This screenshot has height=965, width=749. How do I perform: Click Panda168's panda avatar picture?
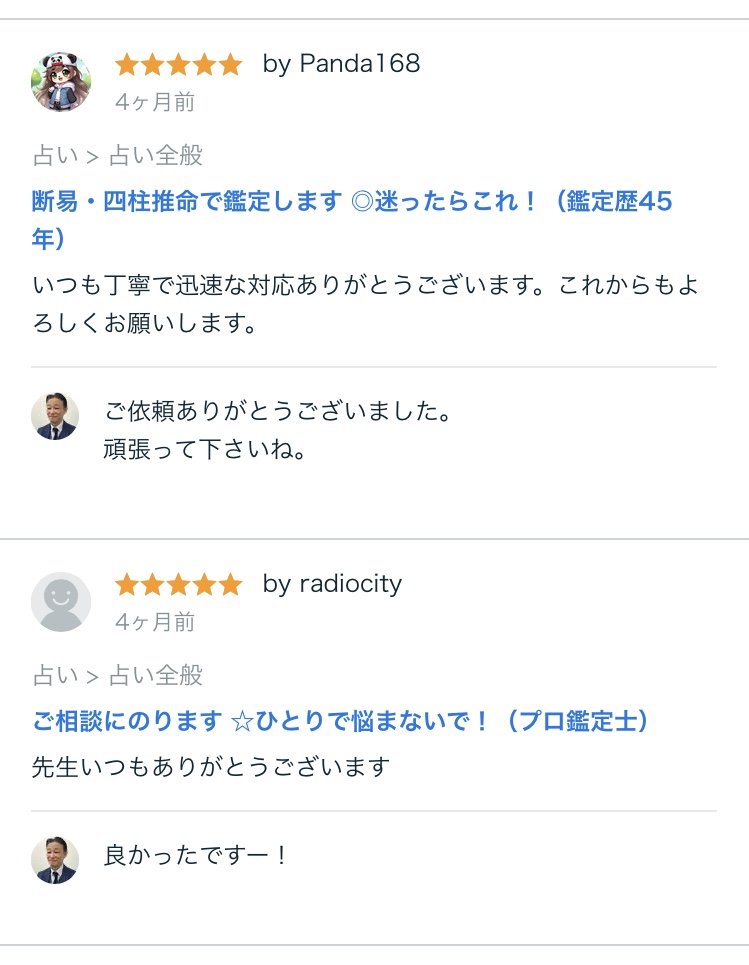click(61, 81)
